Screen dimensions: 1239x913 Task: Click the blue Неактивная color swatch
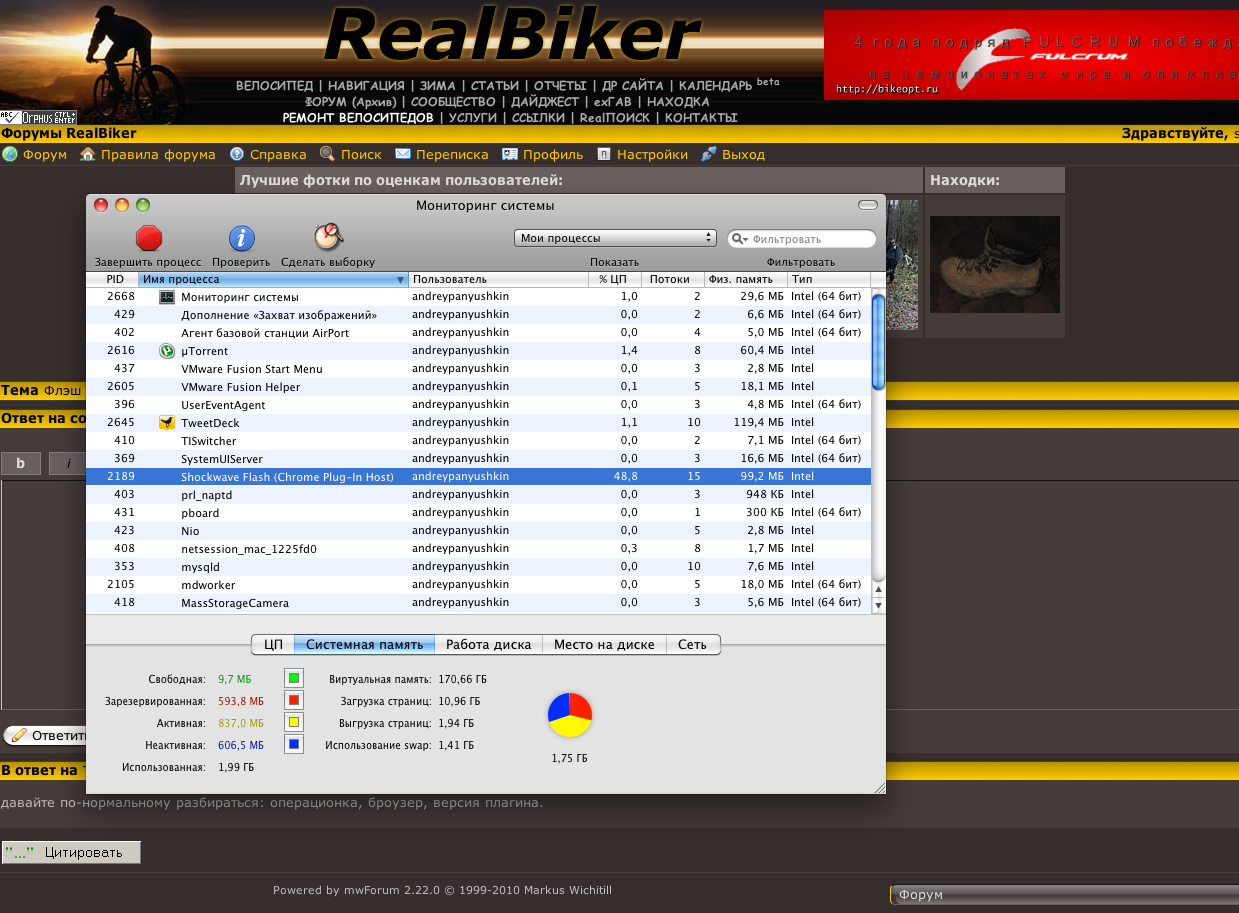click(293, 744)
